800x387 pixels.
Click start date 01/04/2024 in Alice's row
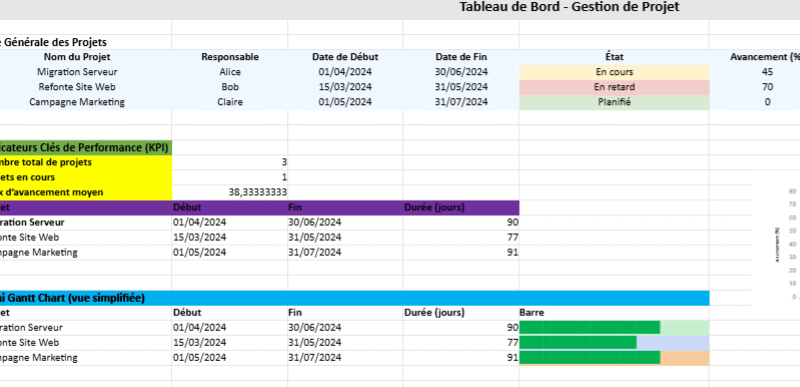(345, 72)
